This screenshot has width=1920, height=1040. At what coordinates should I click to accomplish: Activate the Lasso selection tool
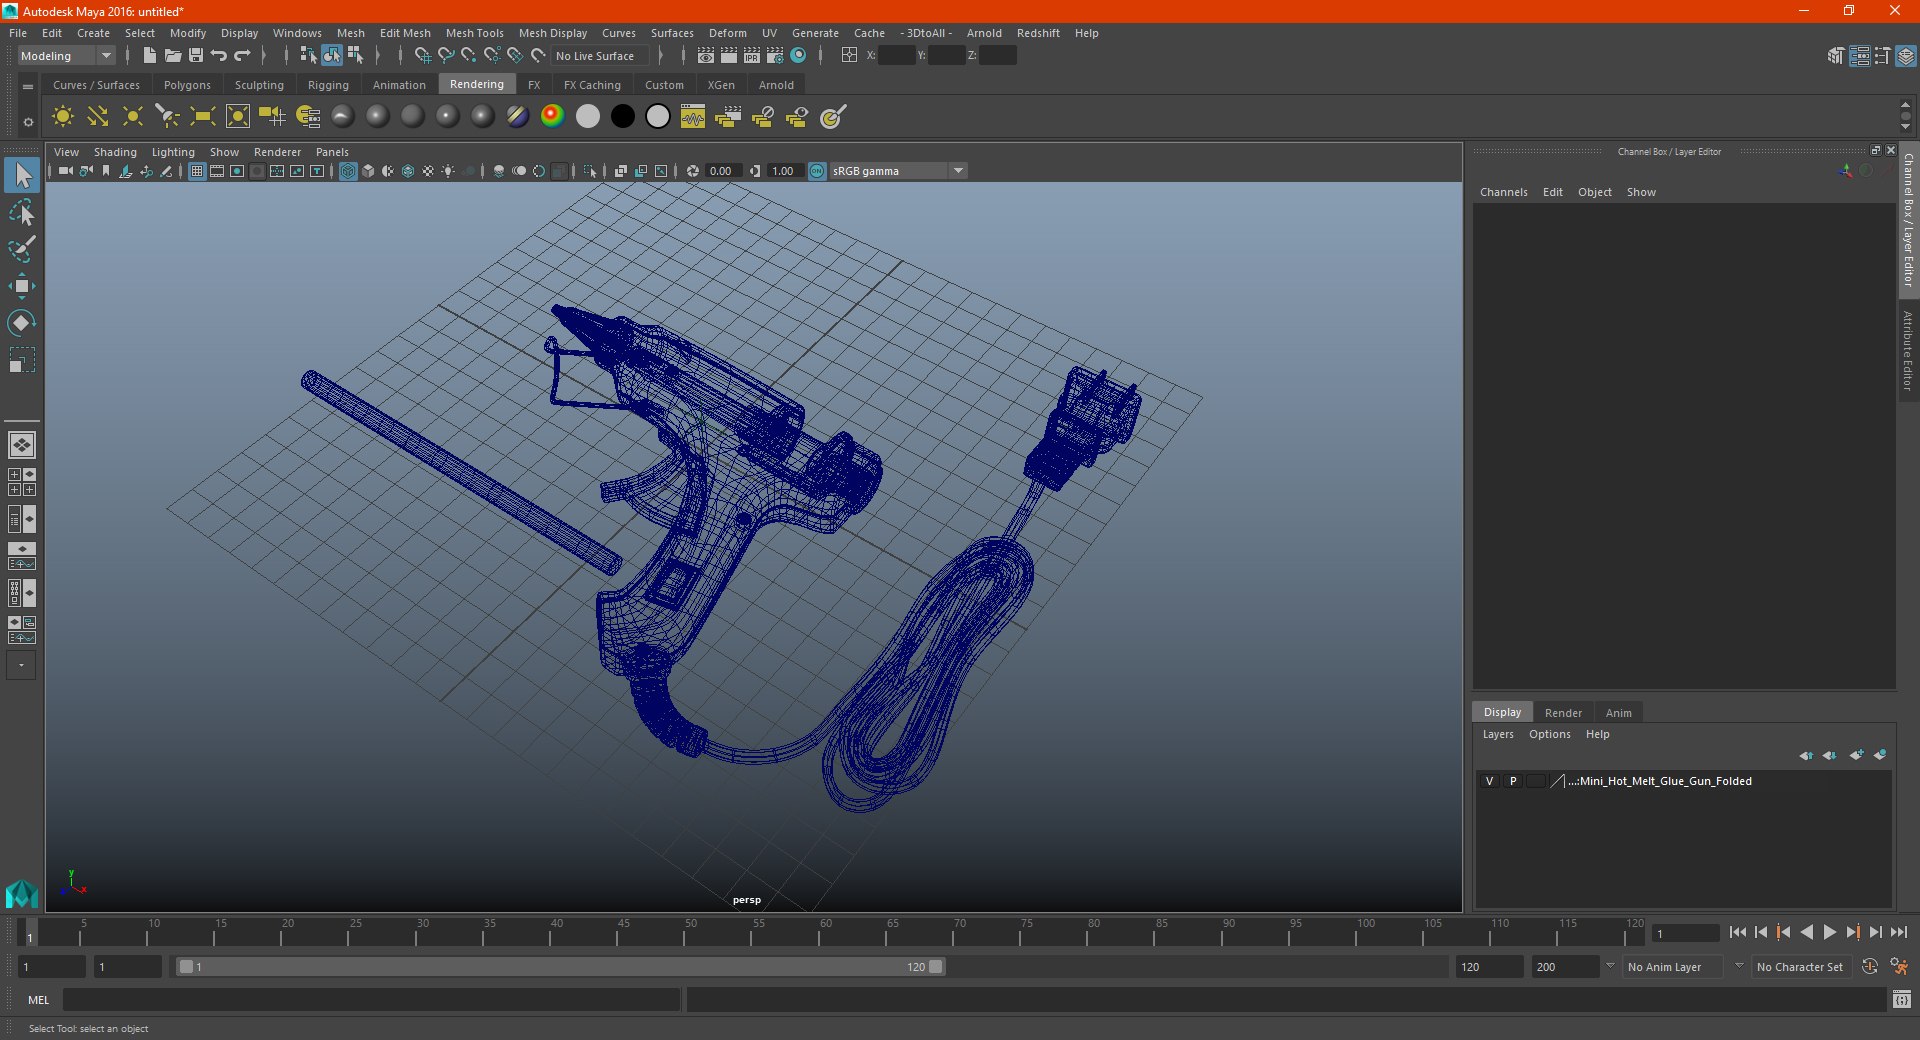[x=21, y=213]
